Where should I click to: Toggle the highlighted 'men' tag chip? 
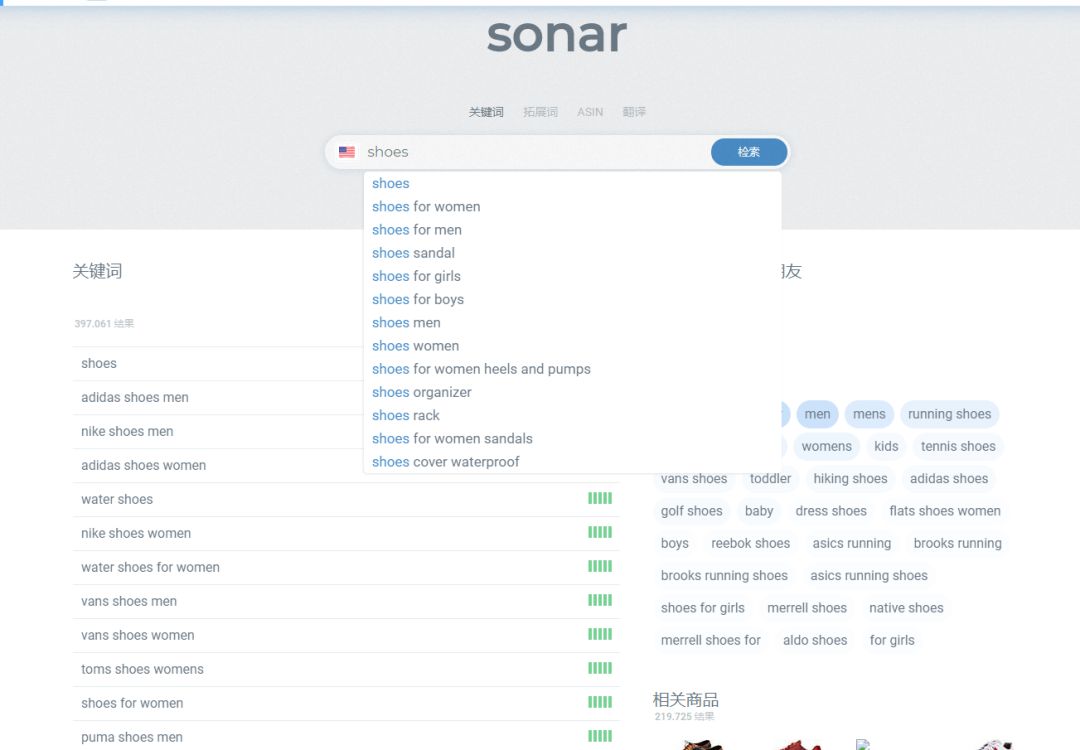pyautogui.click(x=817, y=414)
